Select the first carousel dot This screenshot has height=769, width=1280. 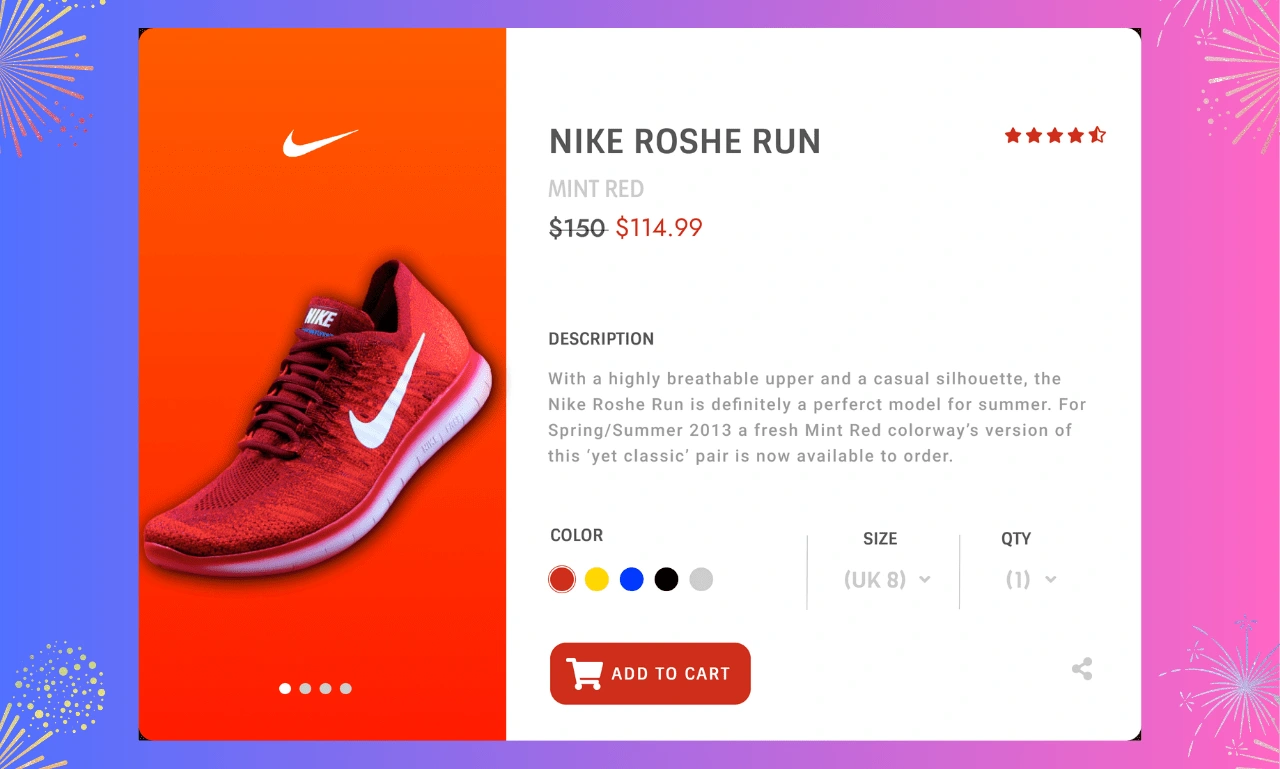(285, 688)
